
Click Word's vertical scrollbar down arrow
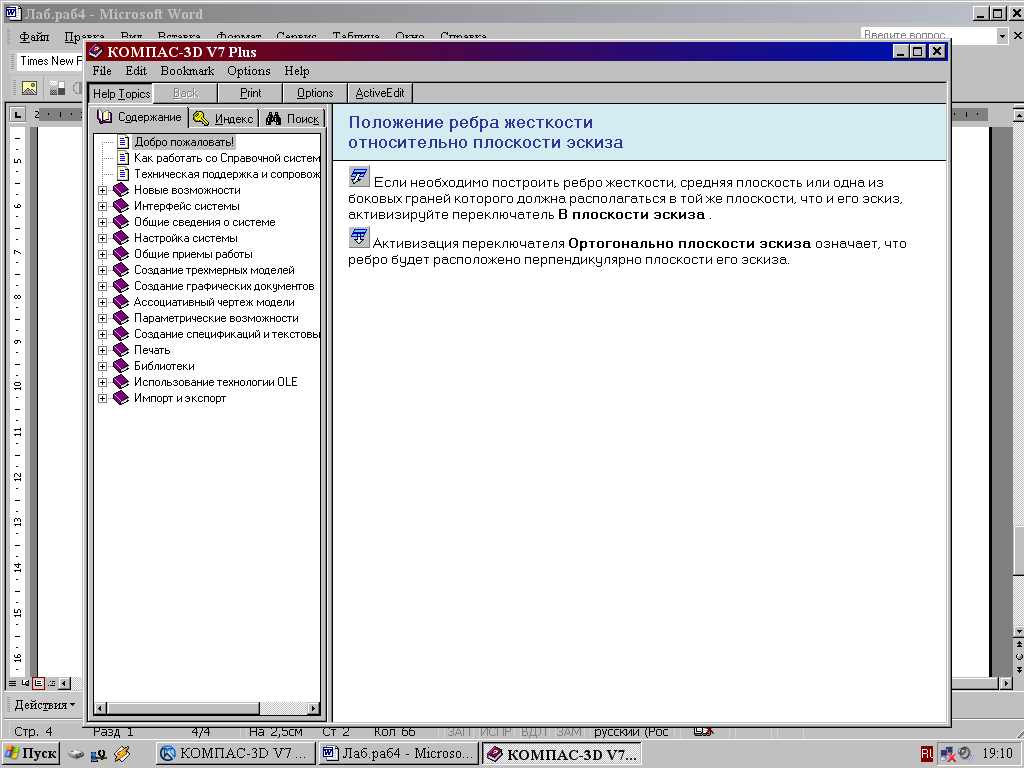pos(1018,632)
